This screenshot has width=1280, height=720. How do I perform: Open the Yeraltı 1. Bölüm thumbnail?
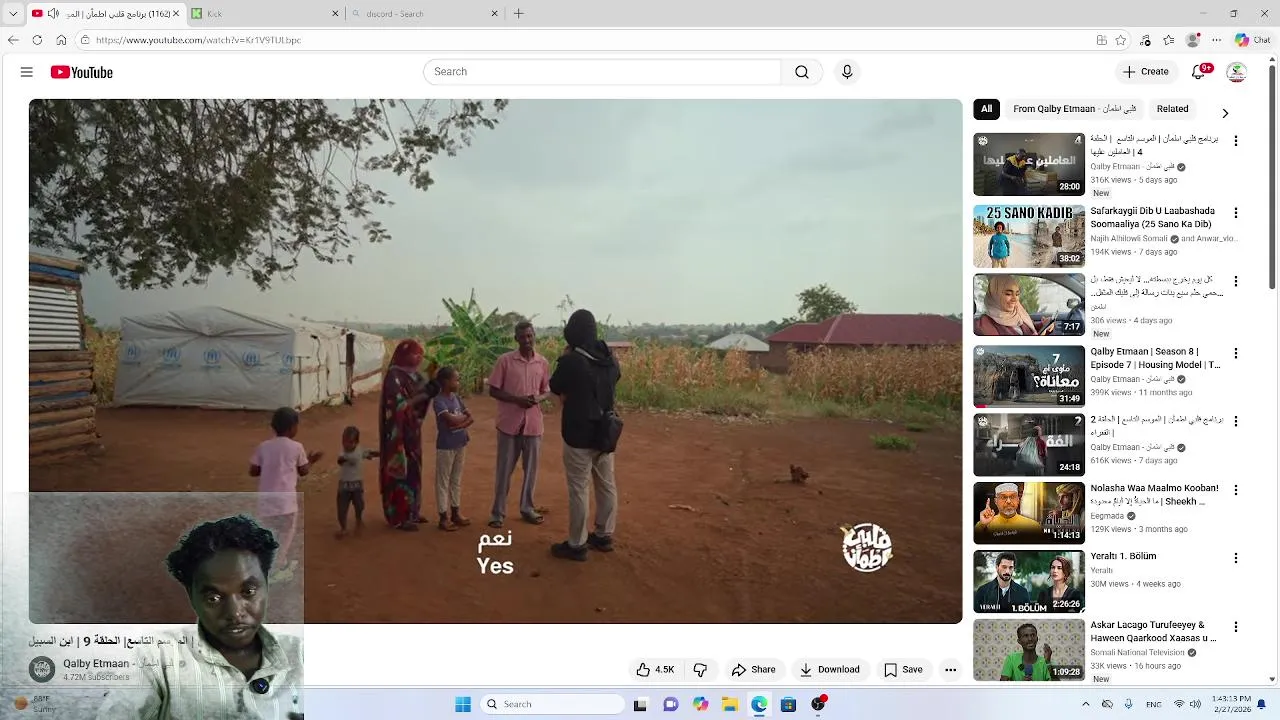point(1029,582)
